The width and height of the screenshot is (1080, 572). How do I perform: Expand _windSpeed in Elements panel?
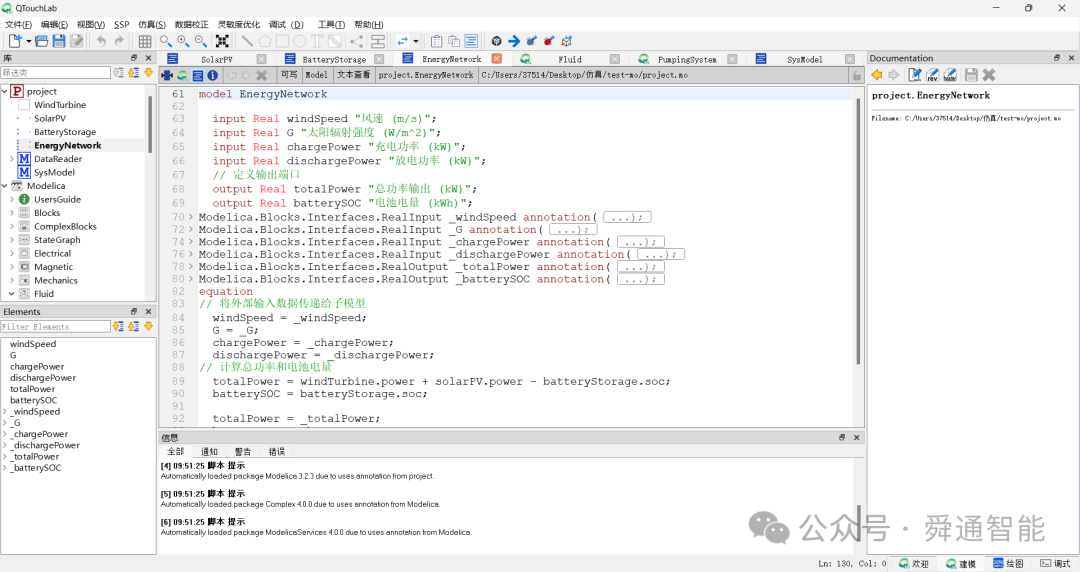click(x=5, y=411)
